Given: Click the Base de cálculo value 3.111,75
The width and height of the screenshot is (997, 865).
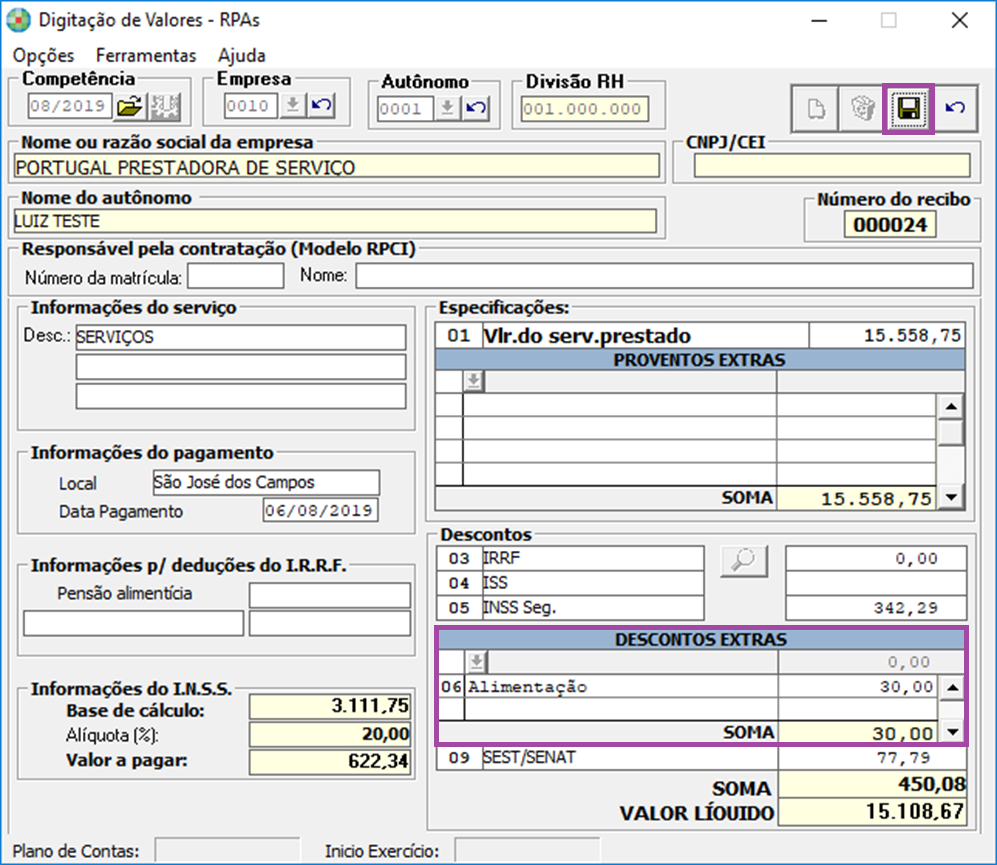Looking at the screenshot, I should (x=329, y=706).
